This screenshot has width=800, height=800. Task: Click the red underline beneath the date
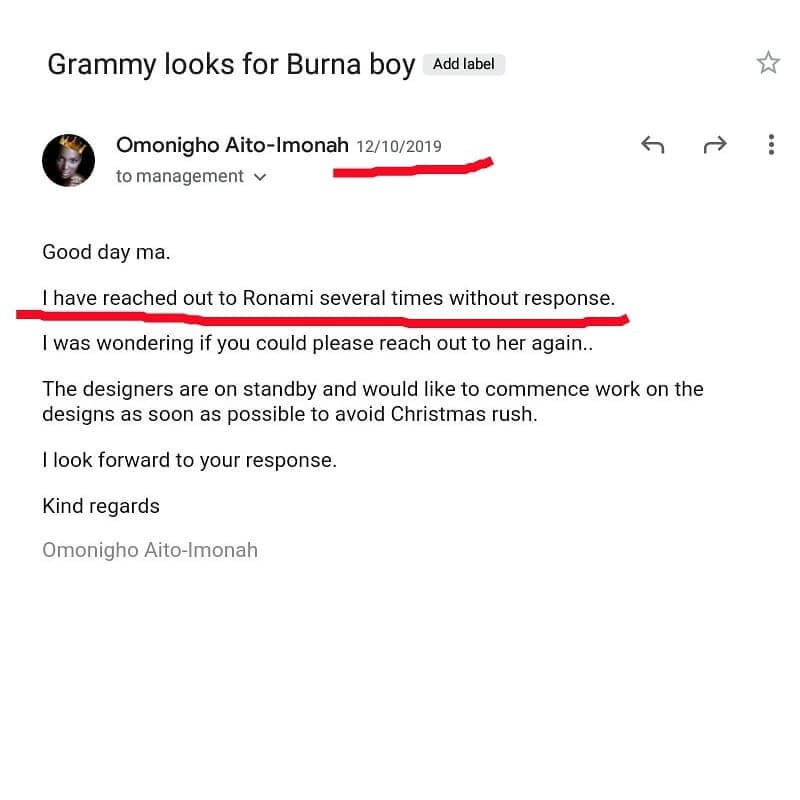[413, 168]
